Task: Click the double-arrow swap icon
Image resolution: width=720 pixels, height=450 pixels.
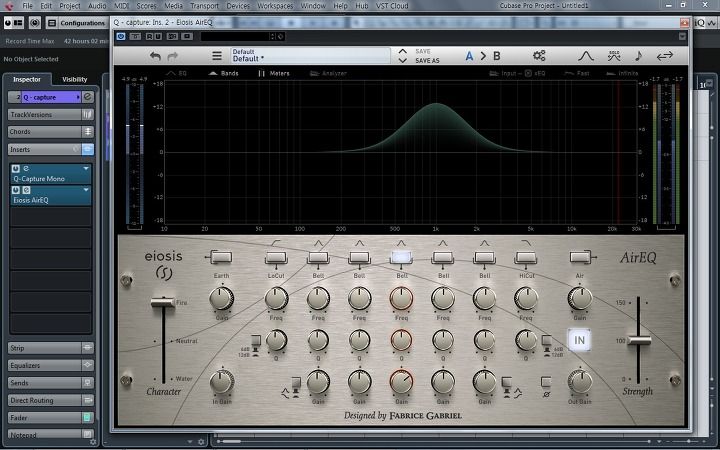Action: click(x=664, y=56)
